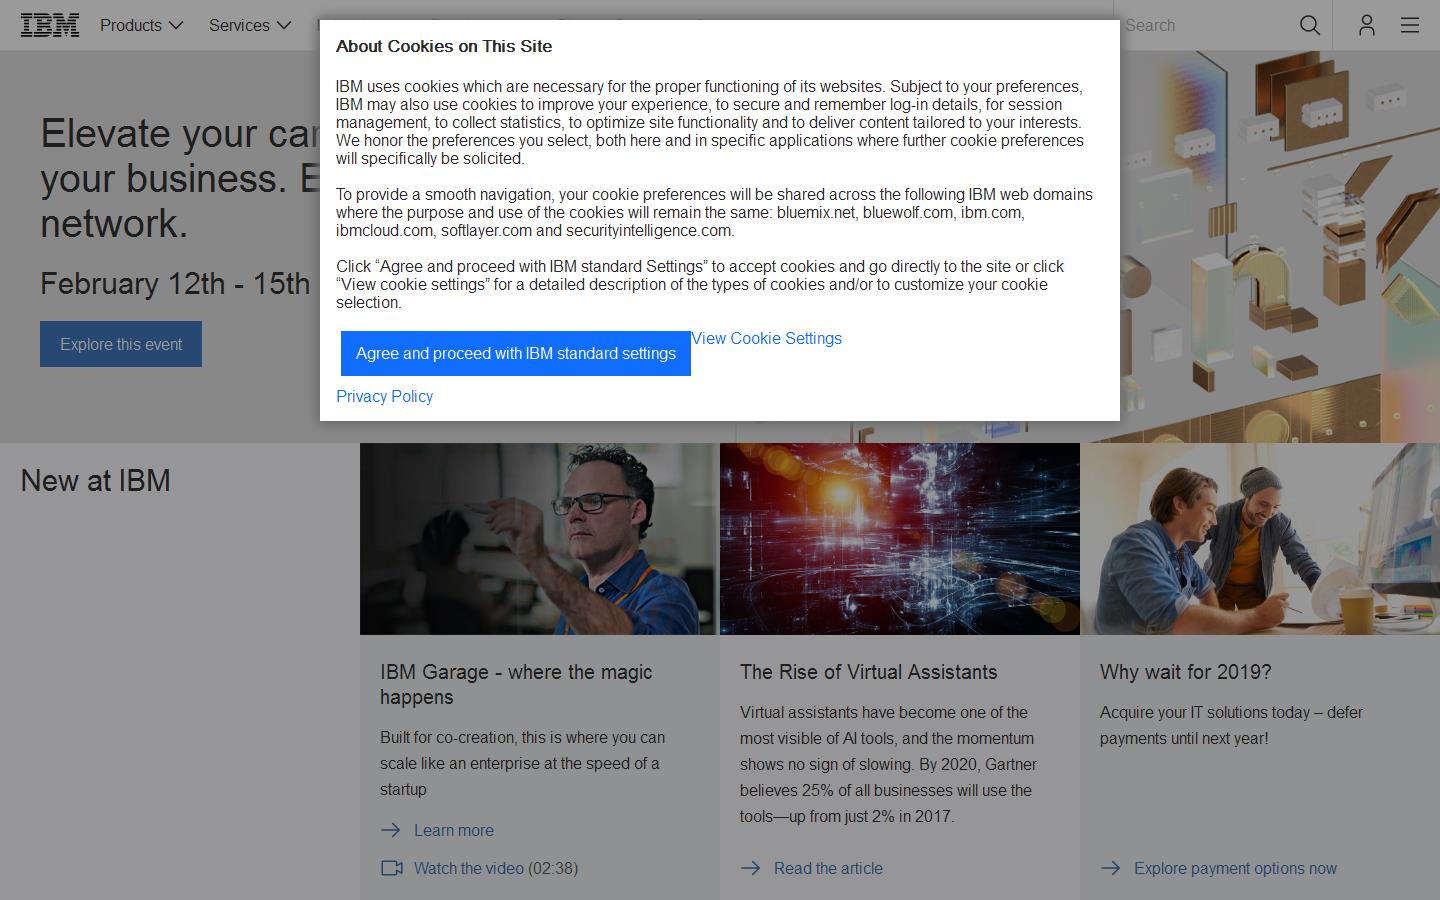This screenshot has height=900, width=1440.
Task: Open the Products menu
Action: pos(131,25)
